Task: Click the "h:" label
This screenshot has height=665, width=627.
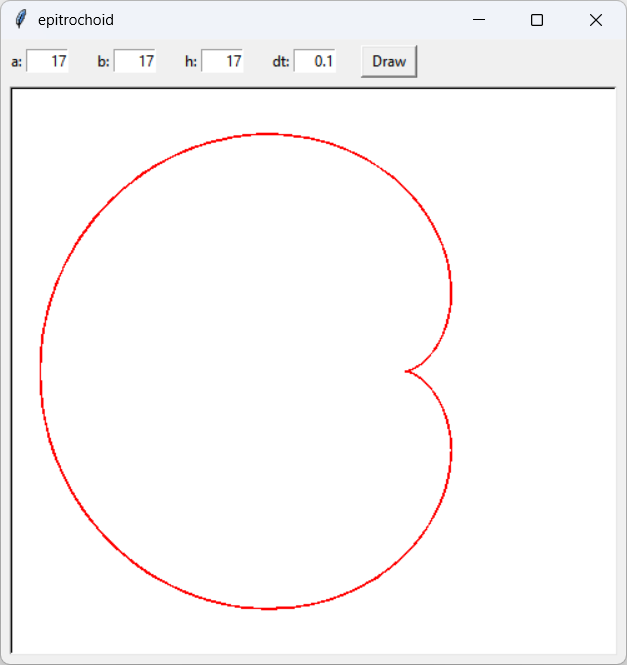Action: pos(191,62)
